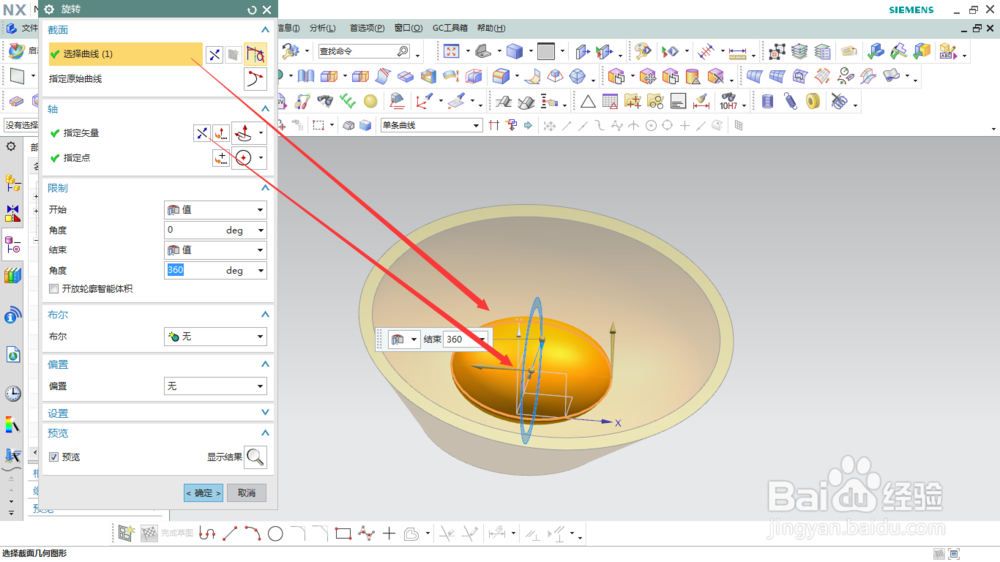Open the on-screen limit type dropdown in viewport
This screenshot has width=1000, height=562.
pyautogui.click(x=404, y=339)
